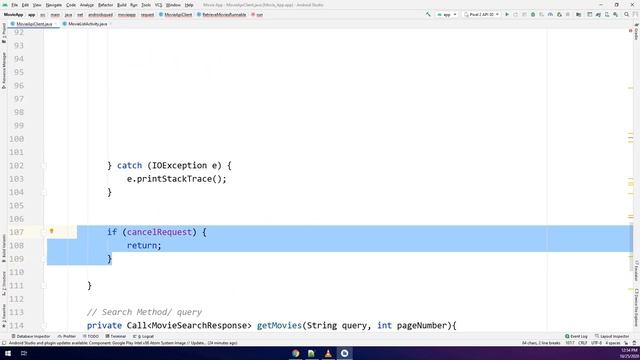Viewport: 640px width, 360px height.
Task: Switch to the MovieListActivity.java editor tab
Action: pyautogui.click(x=87, y=24)
